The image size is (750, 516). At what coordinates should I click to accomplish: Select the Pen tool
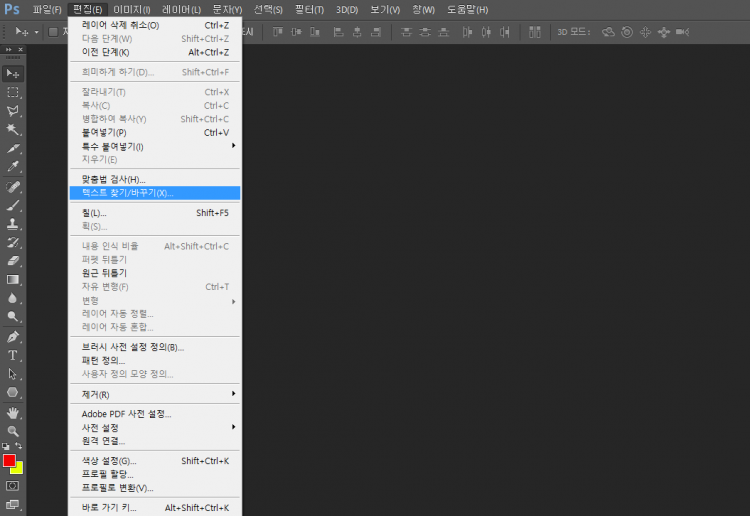(x=13, y=336)
